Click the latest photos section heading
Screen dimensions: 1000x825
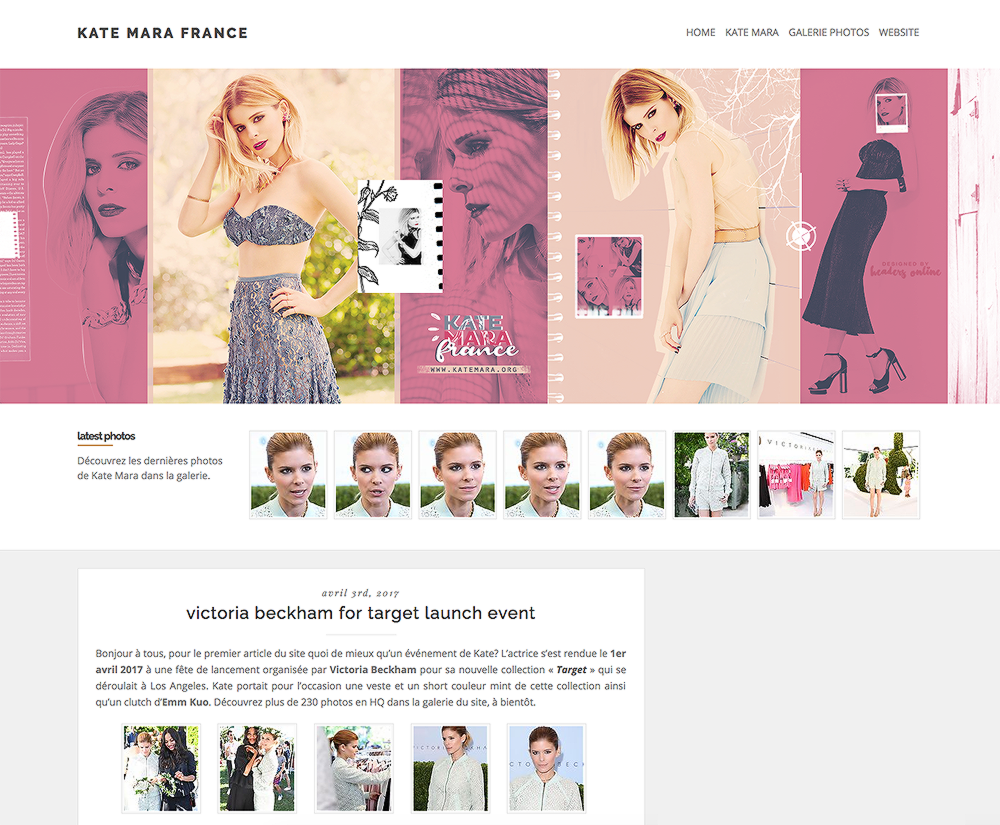click(x=108, y=435)
